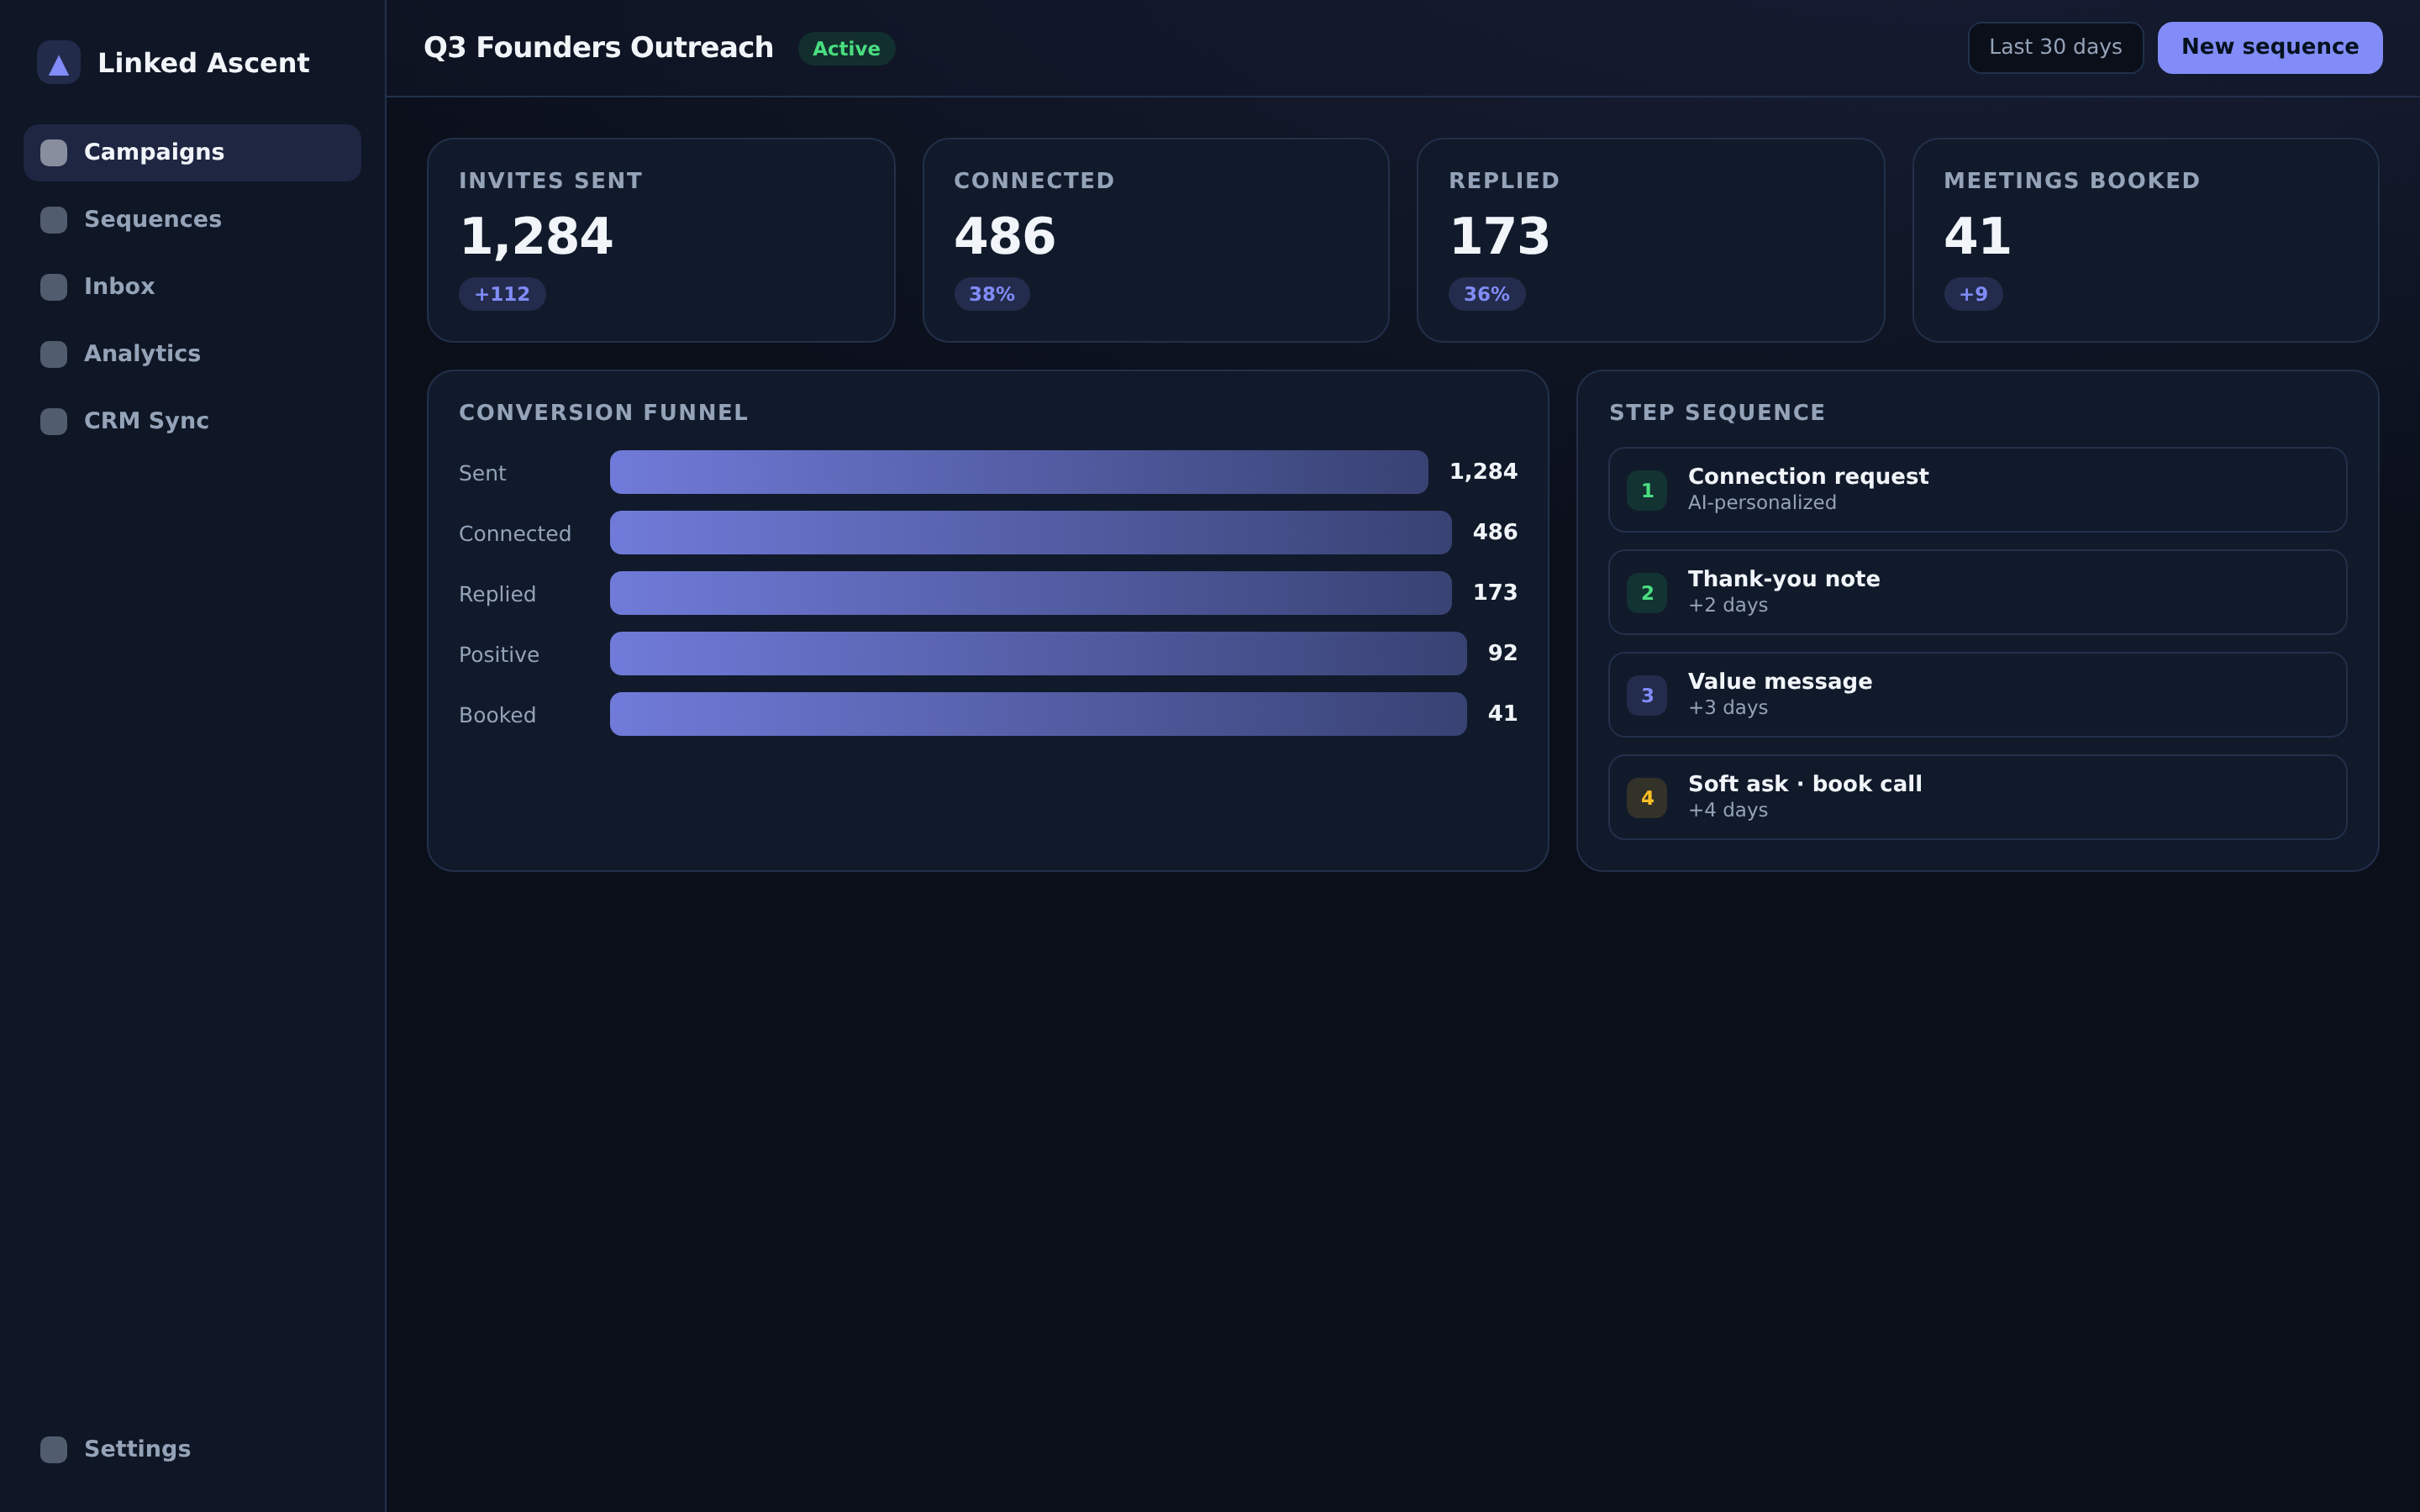Open the Value message step card
The height and width of the screenshot is (1512, 2420).
[1977, 695]
